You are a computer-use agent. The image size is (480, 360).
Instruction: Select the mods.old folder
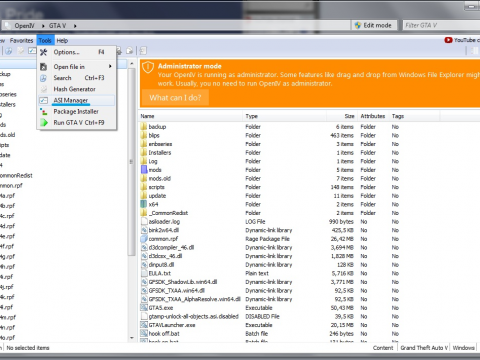click(x=160, y=178)
